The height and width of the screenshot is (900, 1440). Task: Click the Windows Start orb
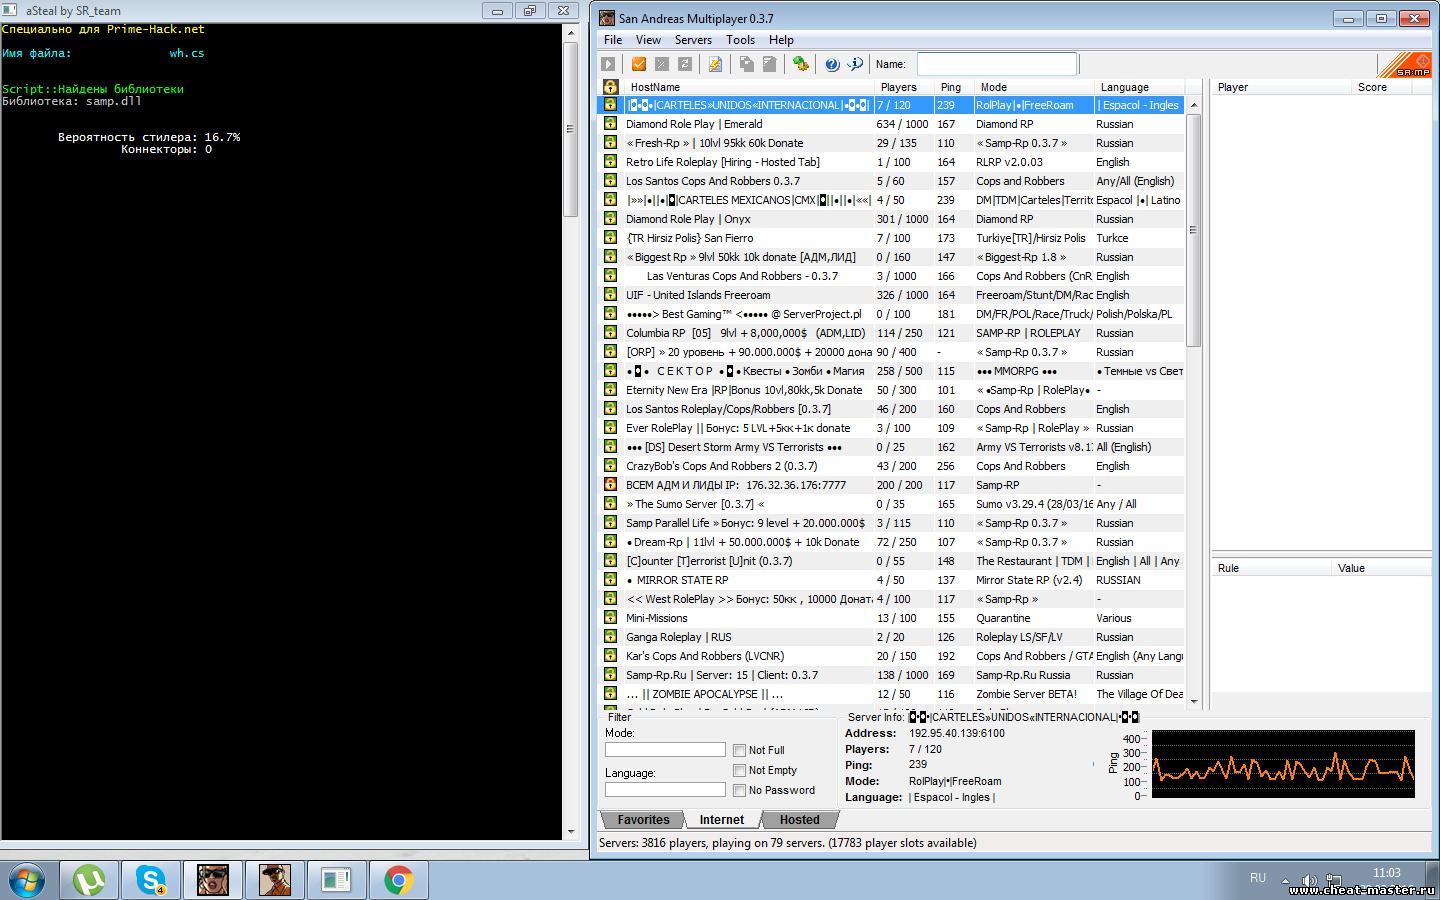(27, 880)
